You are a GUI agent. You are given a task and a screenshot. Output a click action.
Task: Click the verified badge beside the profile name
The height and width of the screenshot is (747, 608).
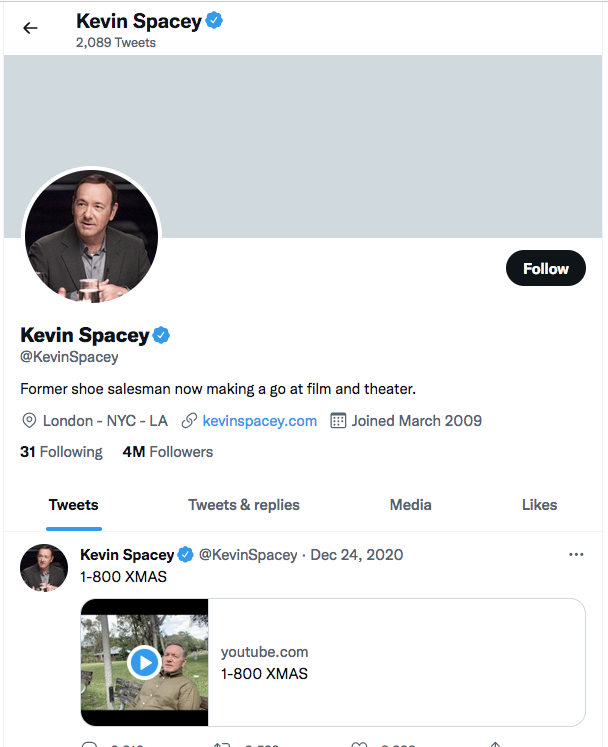pyautogui.click(x=161, y=335)
